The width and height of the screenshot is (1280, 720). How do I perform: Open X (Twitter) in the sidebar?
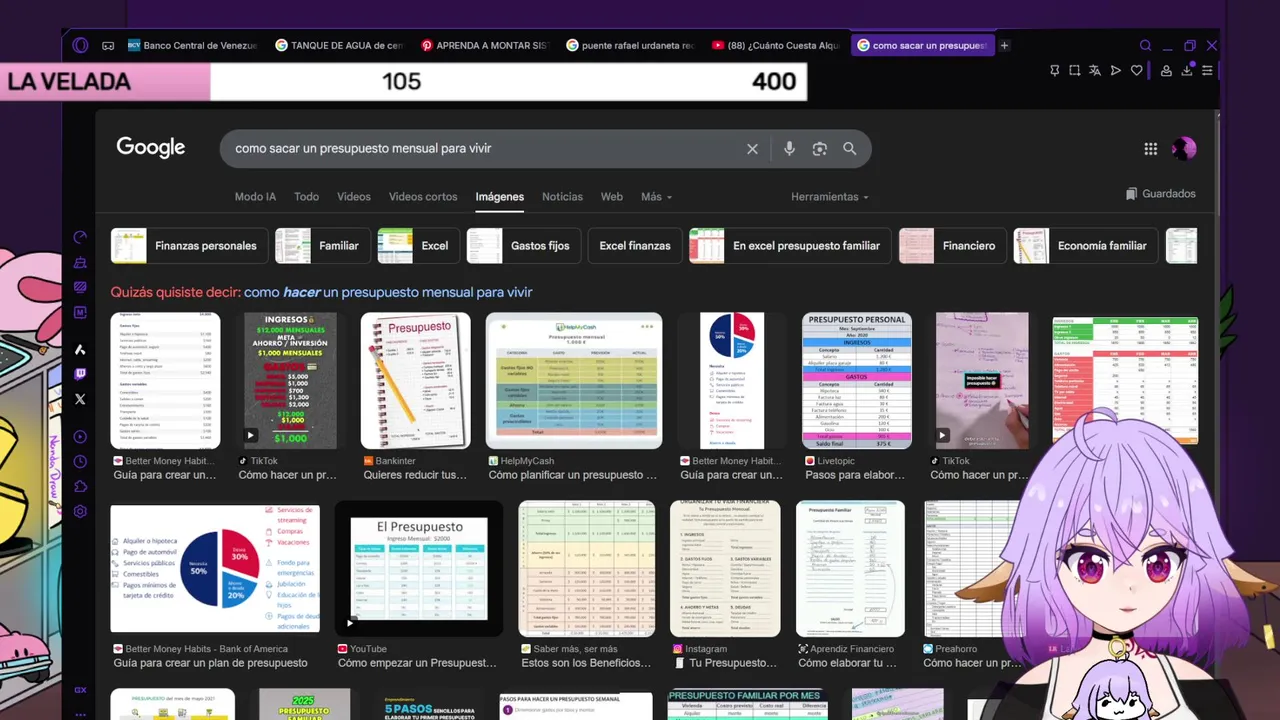[x=80, y=399]
